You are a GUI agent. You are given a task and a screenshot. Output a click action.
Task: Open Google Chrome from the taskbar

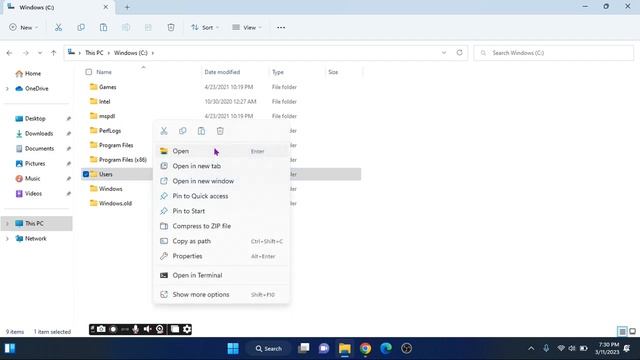[x=365, y=349]
